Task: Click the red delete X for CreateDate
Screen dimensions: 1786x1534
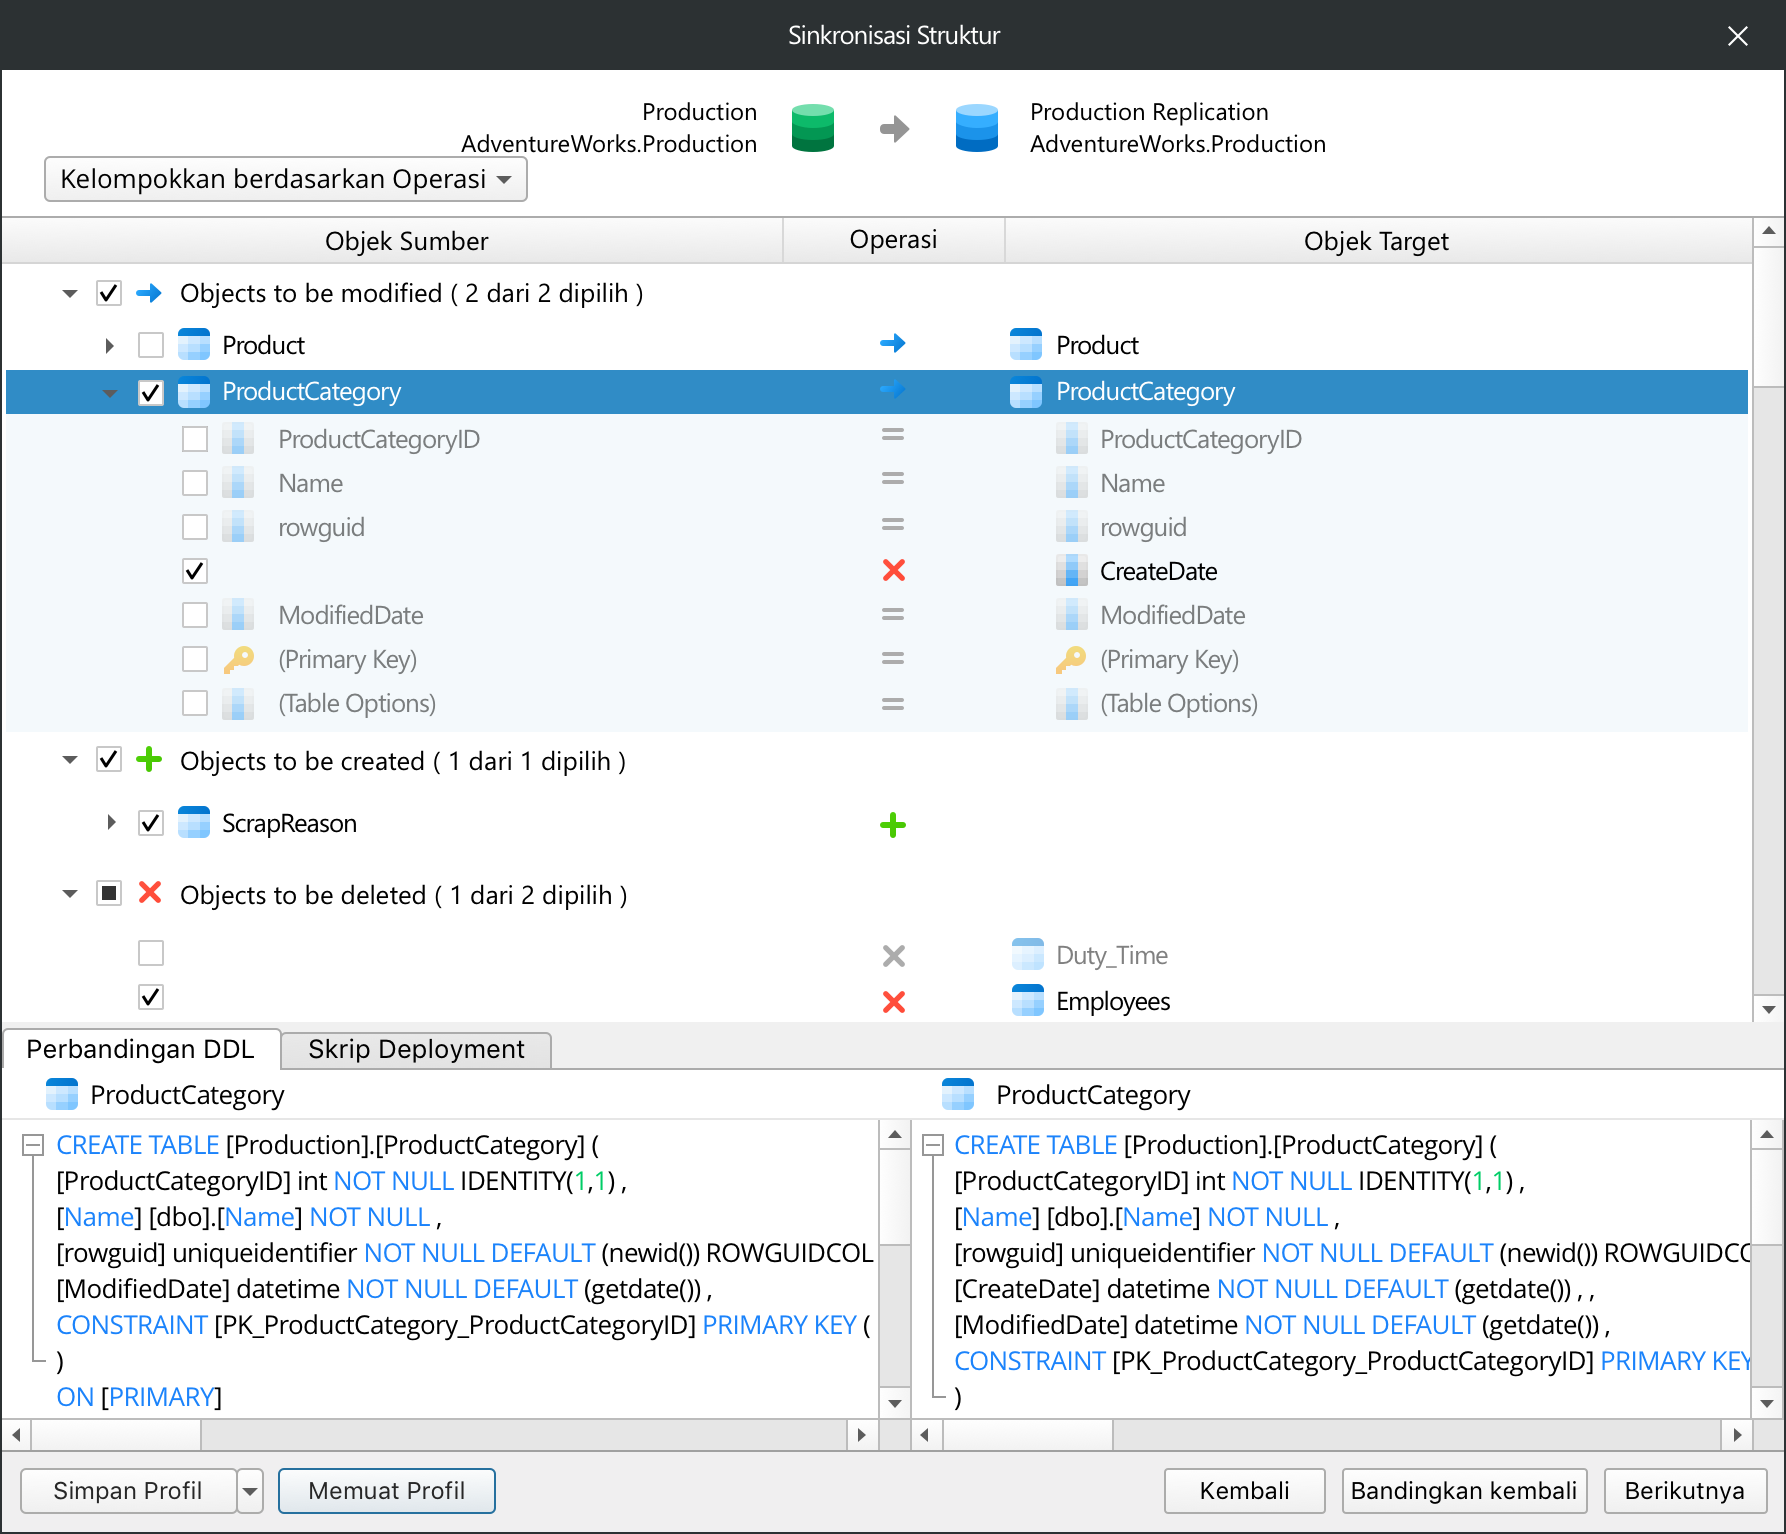Action: click(893, 571)
